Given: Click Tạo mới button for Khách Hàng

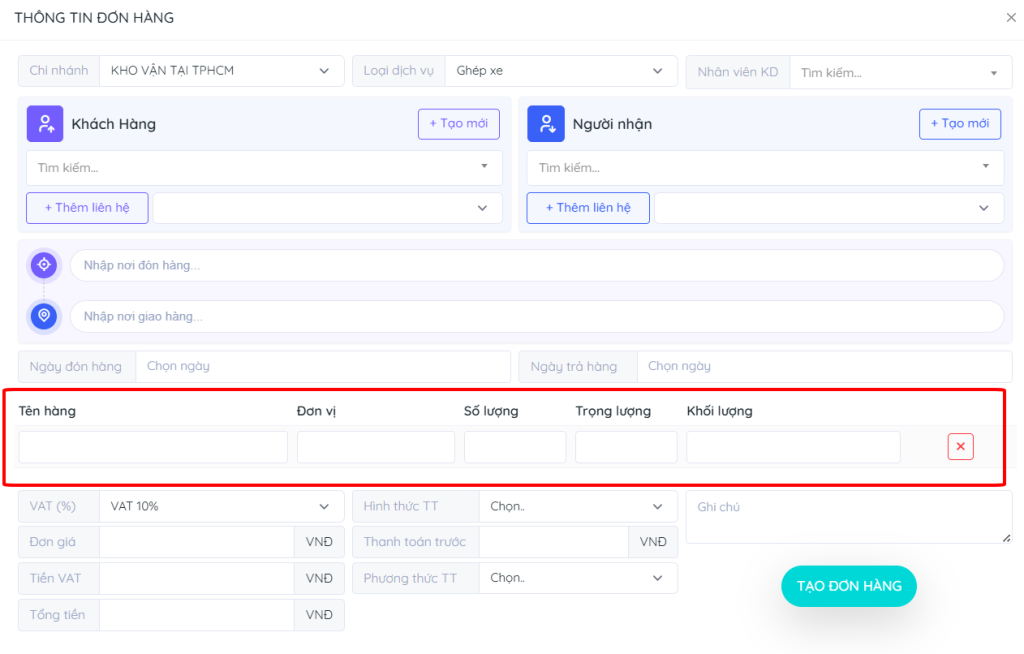Looking at the screenshot, I should point(458,124).
